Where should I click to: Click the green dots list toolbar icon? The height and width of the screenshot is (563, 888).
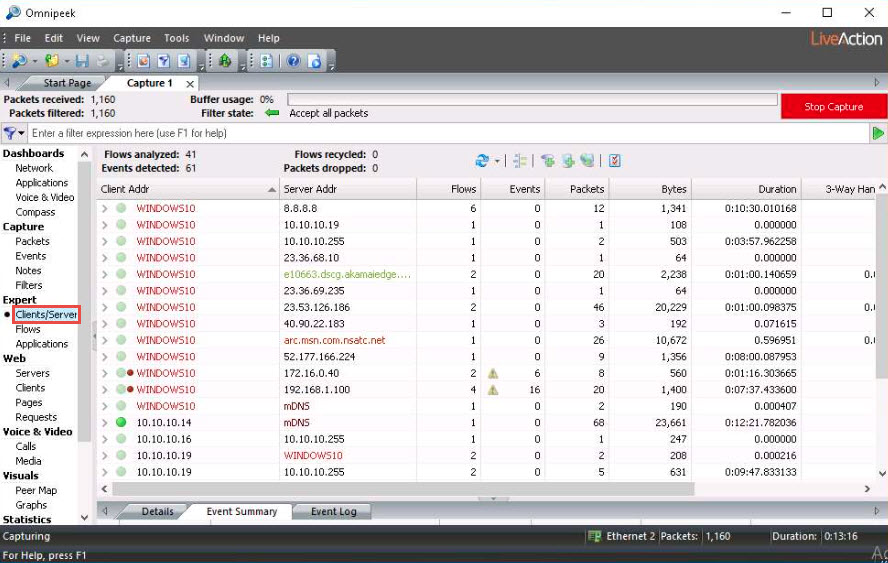click(266, 61)
